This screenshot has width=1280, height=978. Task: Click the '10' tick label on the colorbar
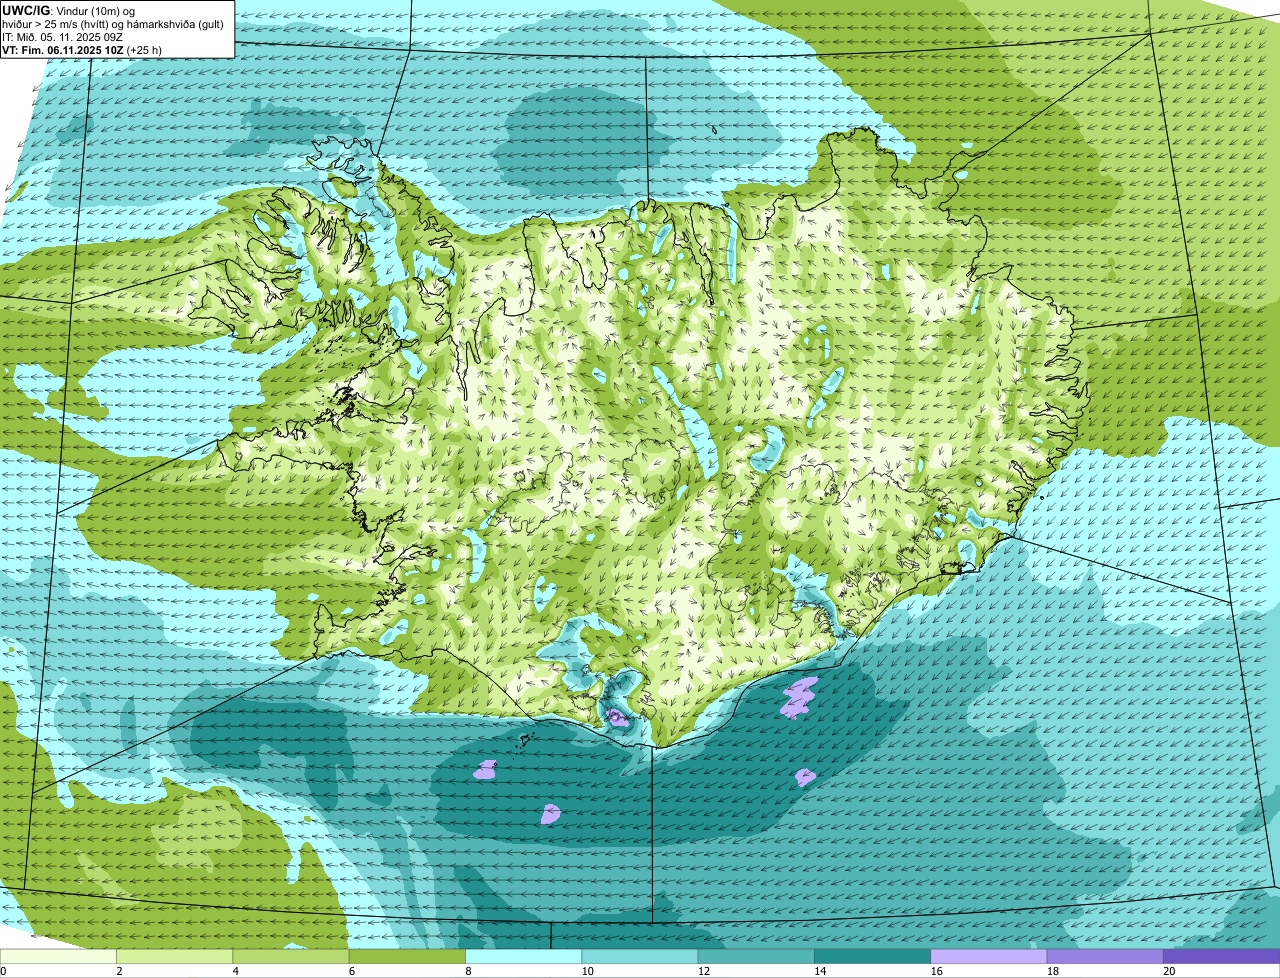coord(587,971)
